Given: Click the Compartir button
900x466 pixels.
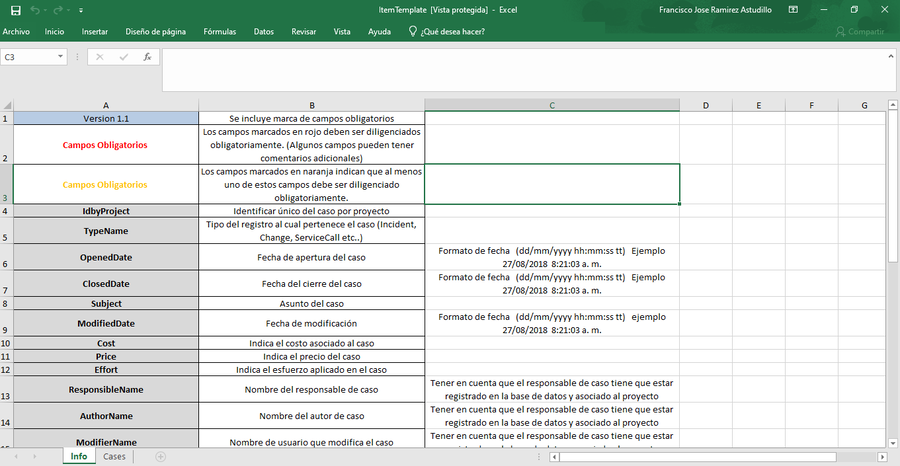Looking at the screenshot, I should [859, 32].
